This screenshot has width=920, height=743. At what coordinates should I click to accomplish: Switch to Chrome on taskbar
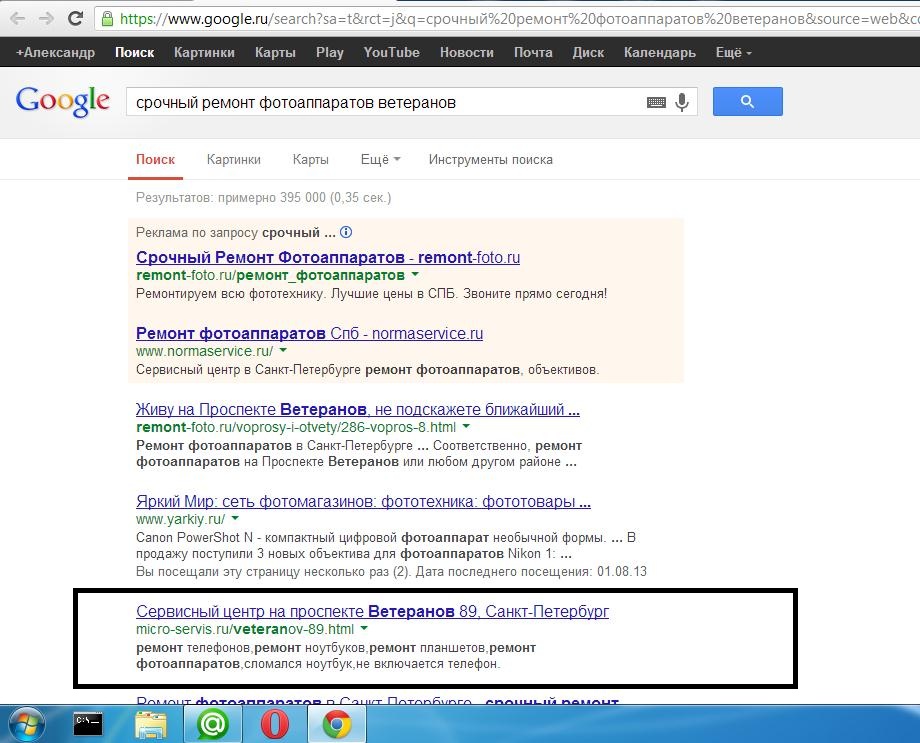tap(337, 724)
